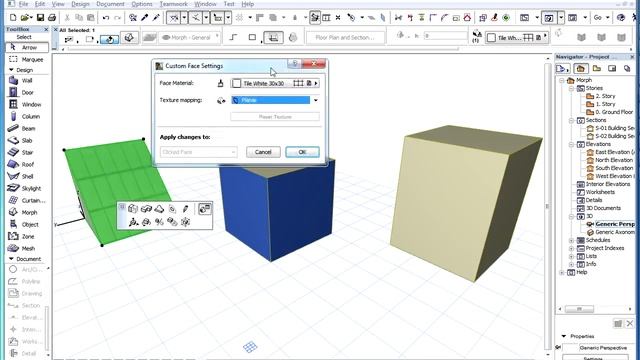Click the Navigator horizontal scrollbar thumb
The image size is (640, 360).
pyautogui.click(x=579, y=309)
